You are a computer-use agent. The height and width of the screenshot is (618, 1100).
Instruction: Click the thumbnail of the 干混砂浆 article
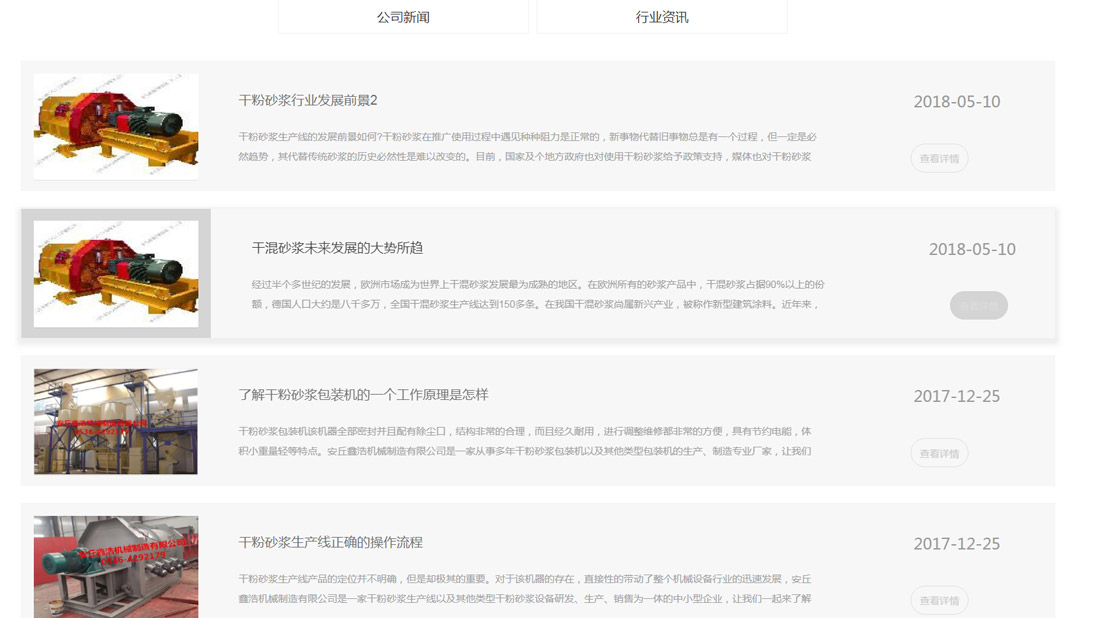[115, 274]
